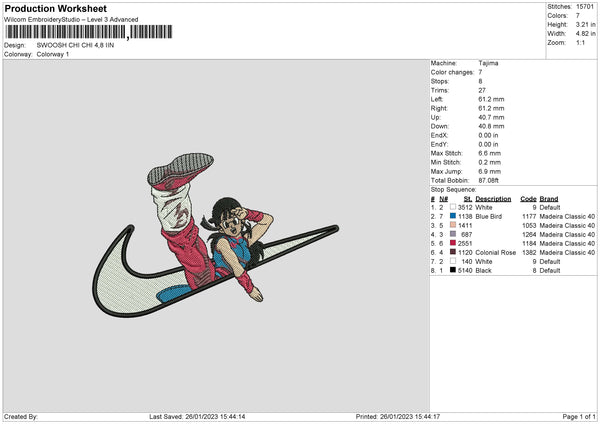Select the Max Jump value 6.9 mm
The width and height of the screenshot is (600, 424).
click(489, 171)
